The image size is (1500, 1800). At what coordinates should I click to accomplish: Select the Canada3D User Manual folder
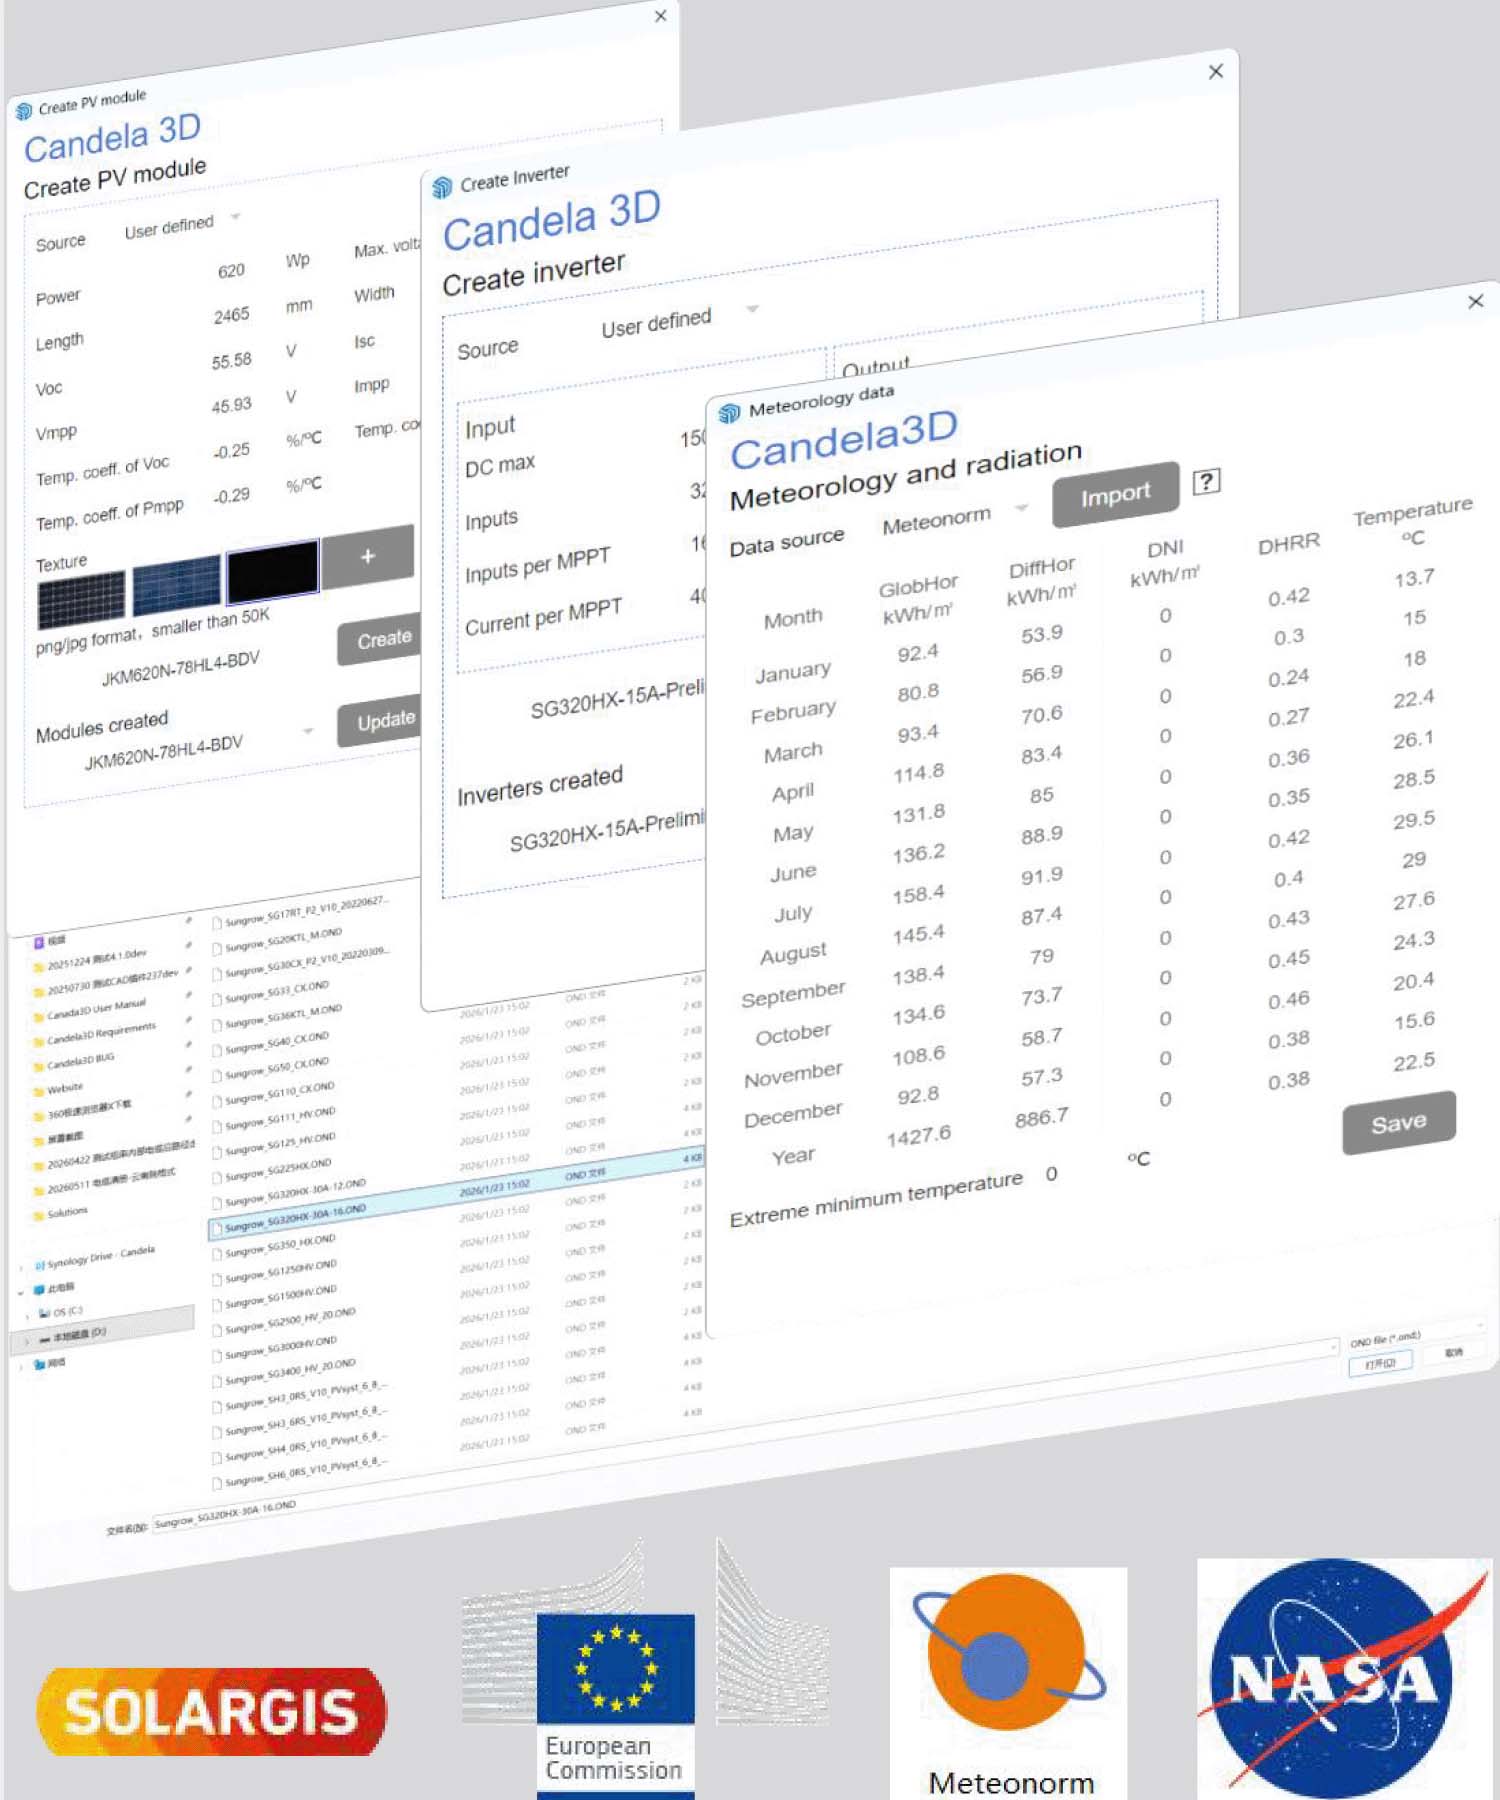[96, 1008]
